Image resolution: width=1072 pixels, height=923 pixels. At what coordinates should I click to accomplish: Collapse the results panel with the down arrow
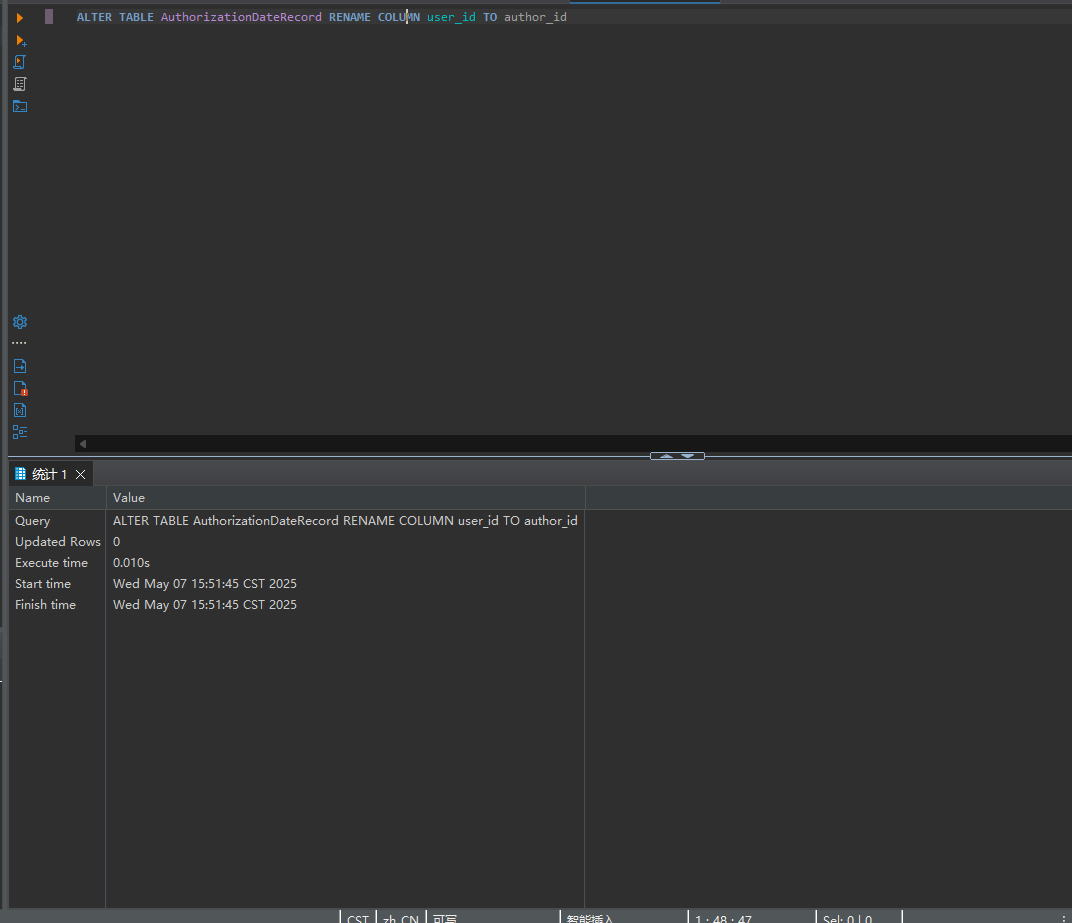pyautogui.click(x=688, y=456)
